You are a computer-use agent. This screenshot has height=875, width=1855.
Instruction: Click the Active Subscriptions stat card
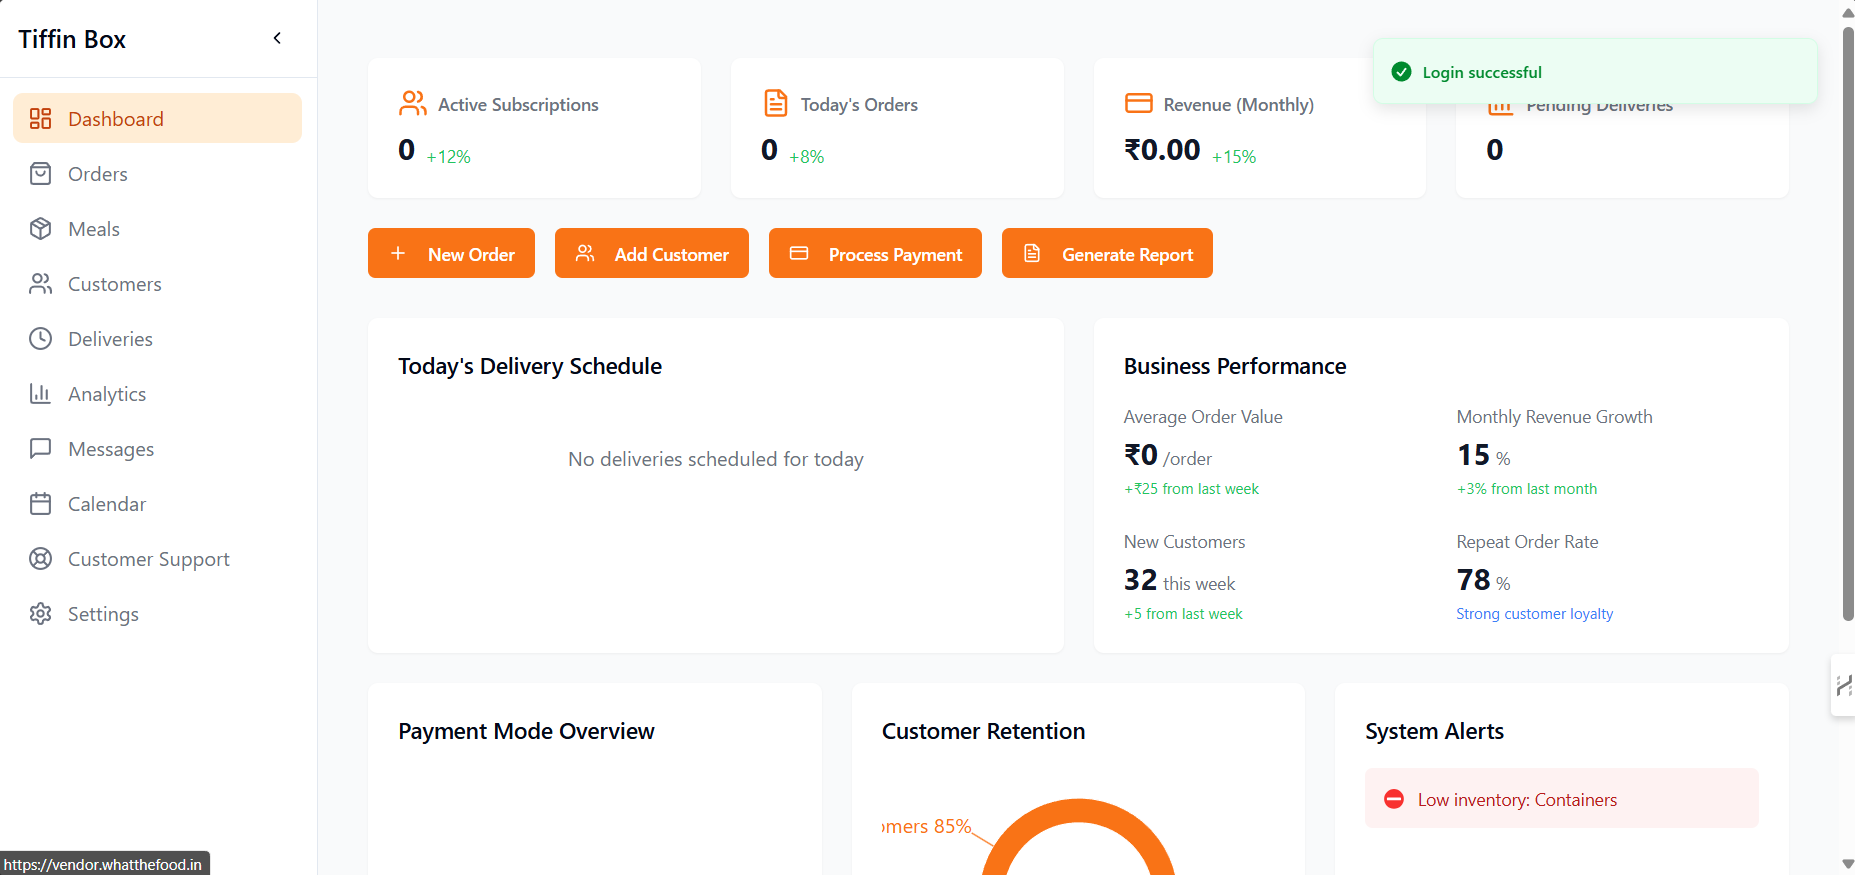[x=534, y=128]
